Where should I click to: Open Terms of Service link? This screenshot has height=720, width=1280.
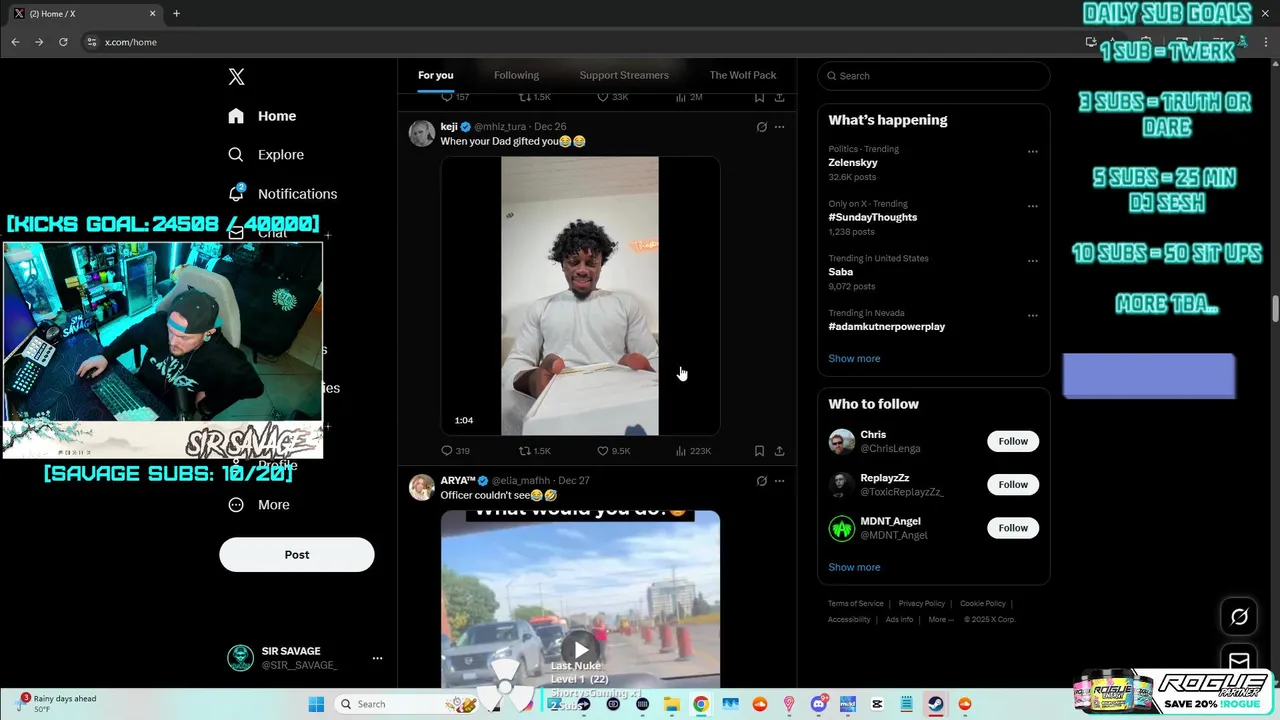pos(856,604)
